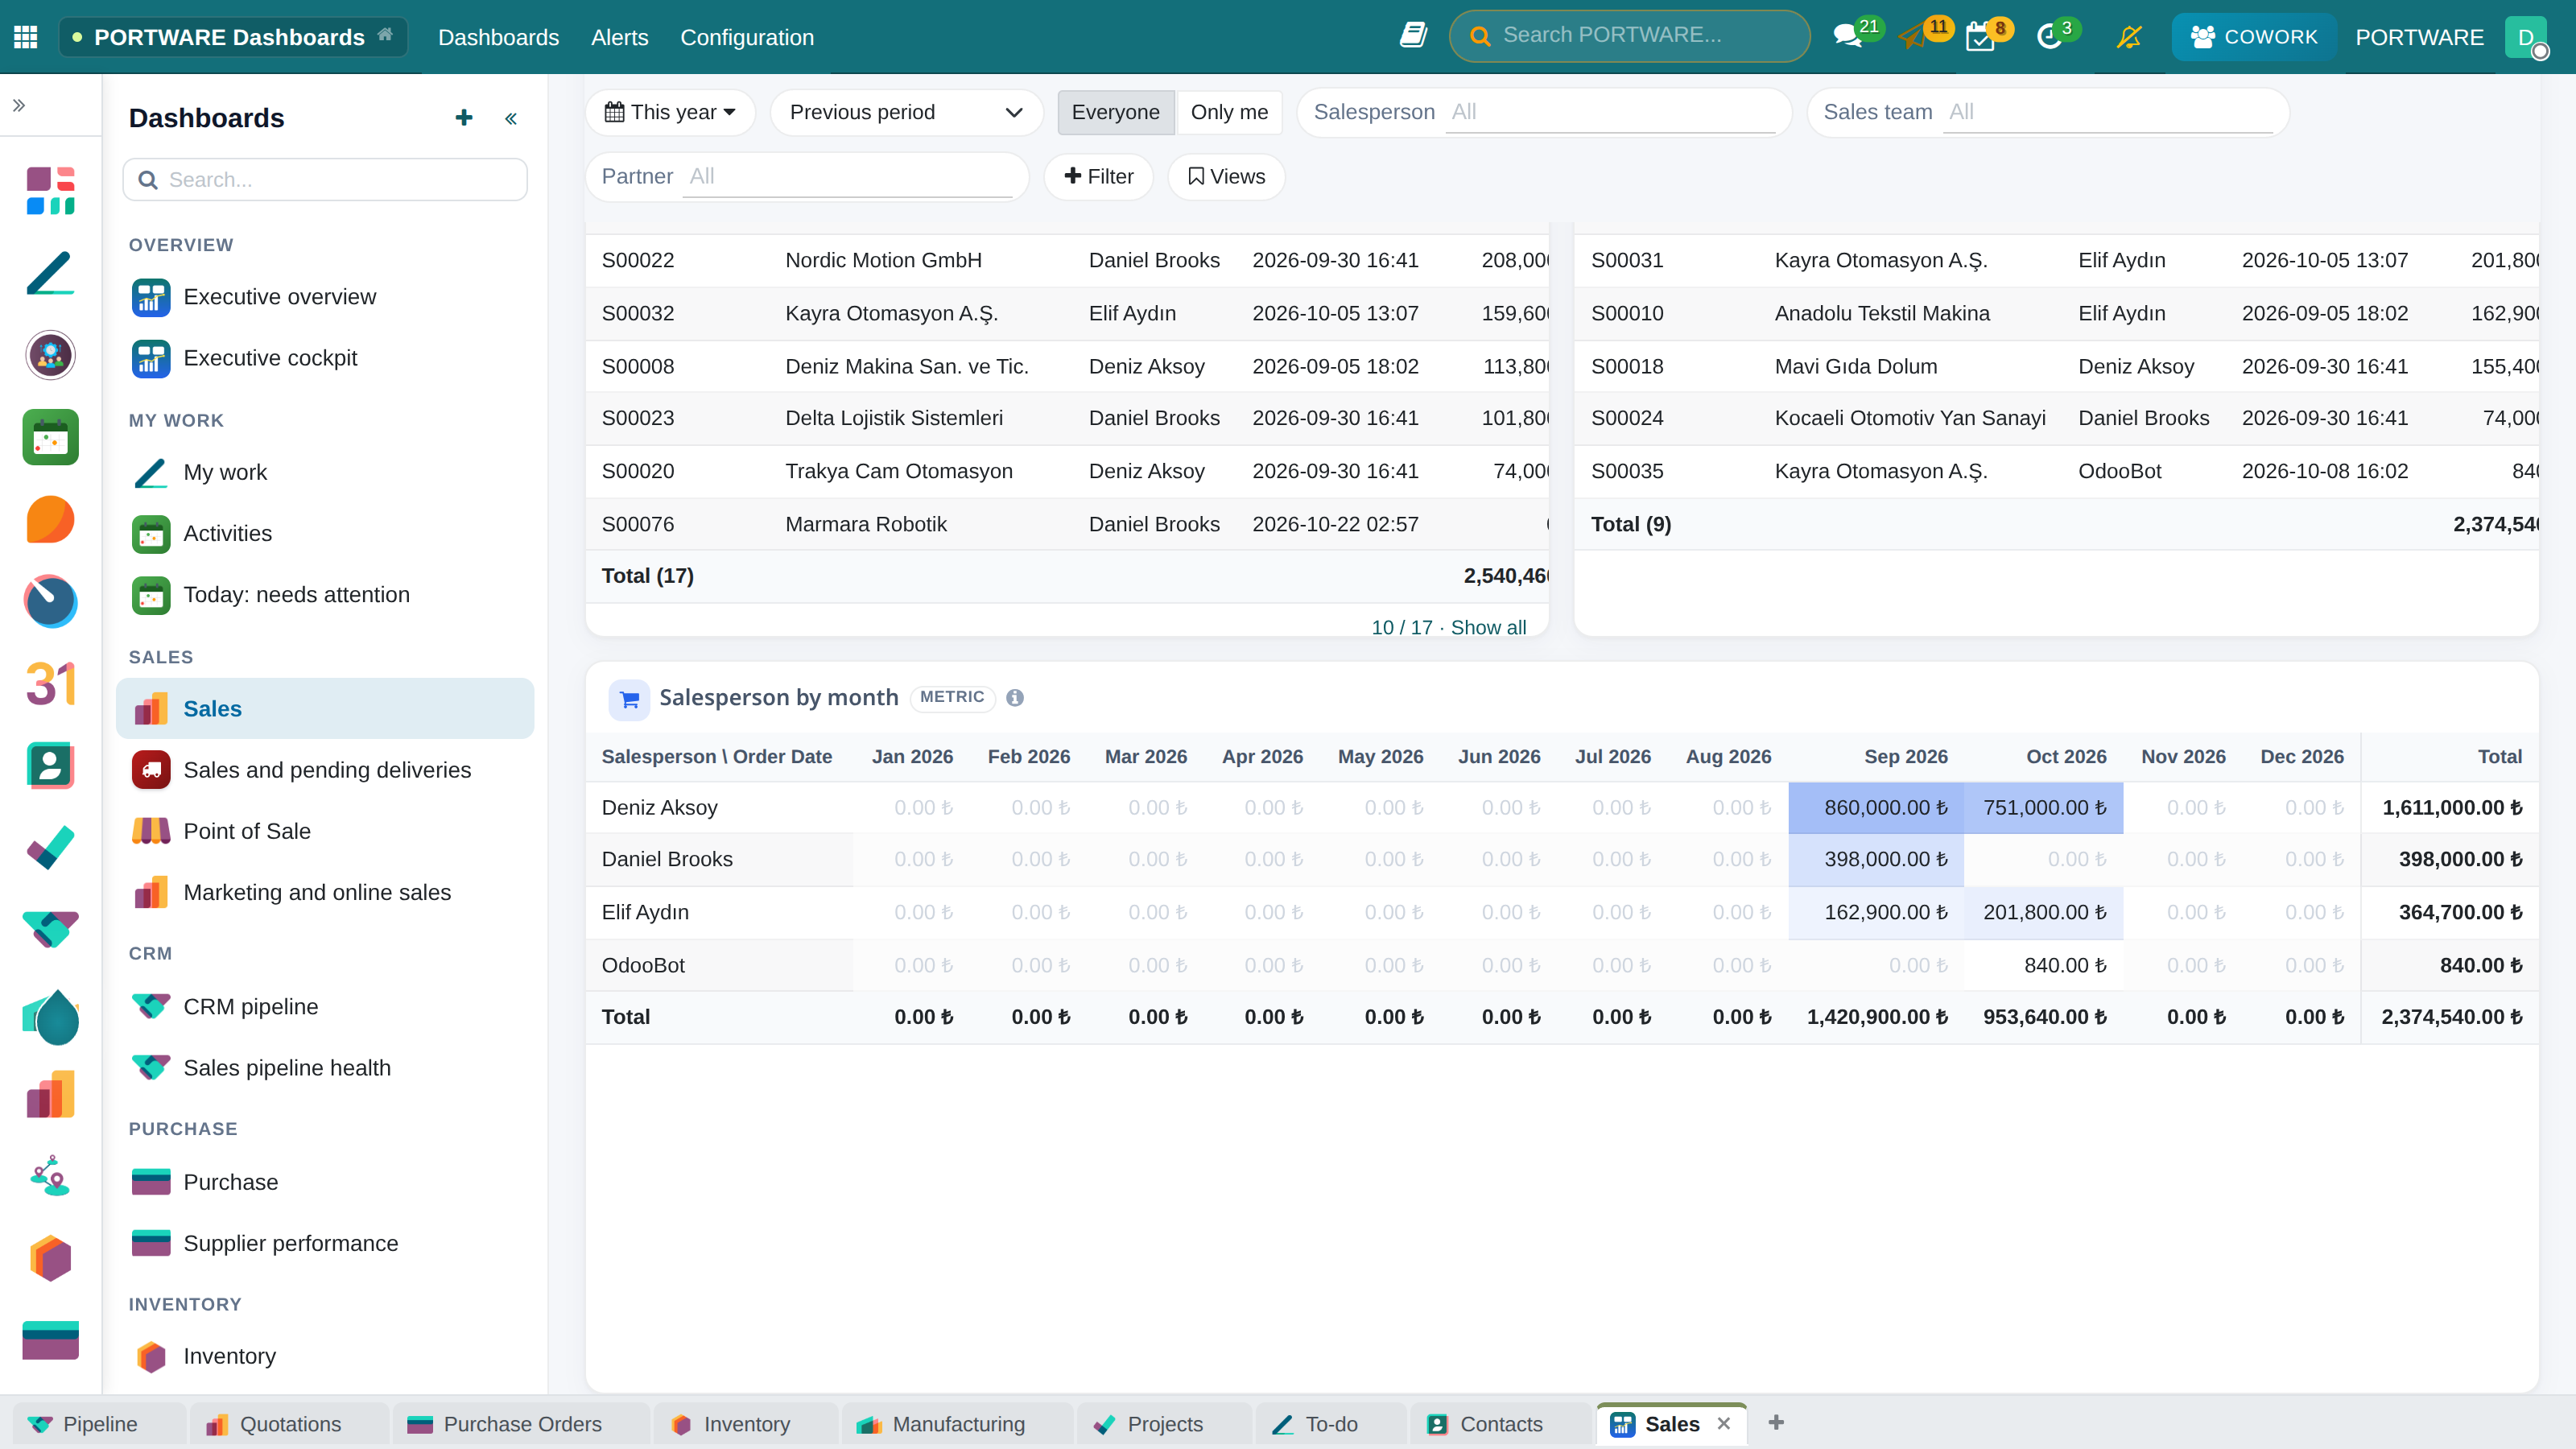Close the Sales bottom tab

click(x=1723, y=1424)
